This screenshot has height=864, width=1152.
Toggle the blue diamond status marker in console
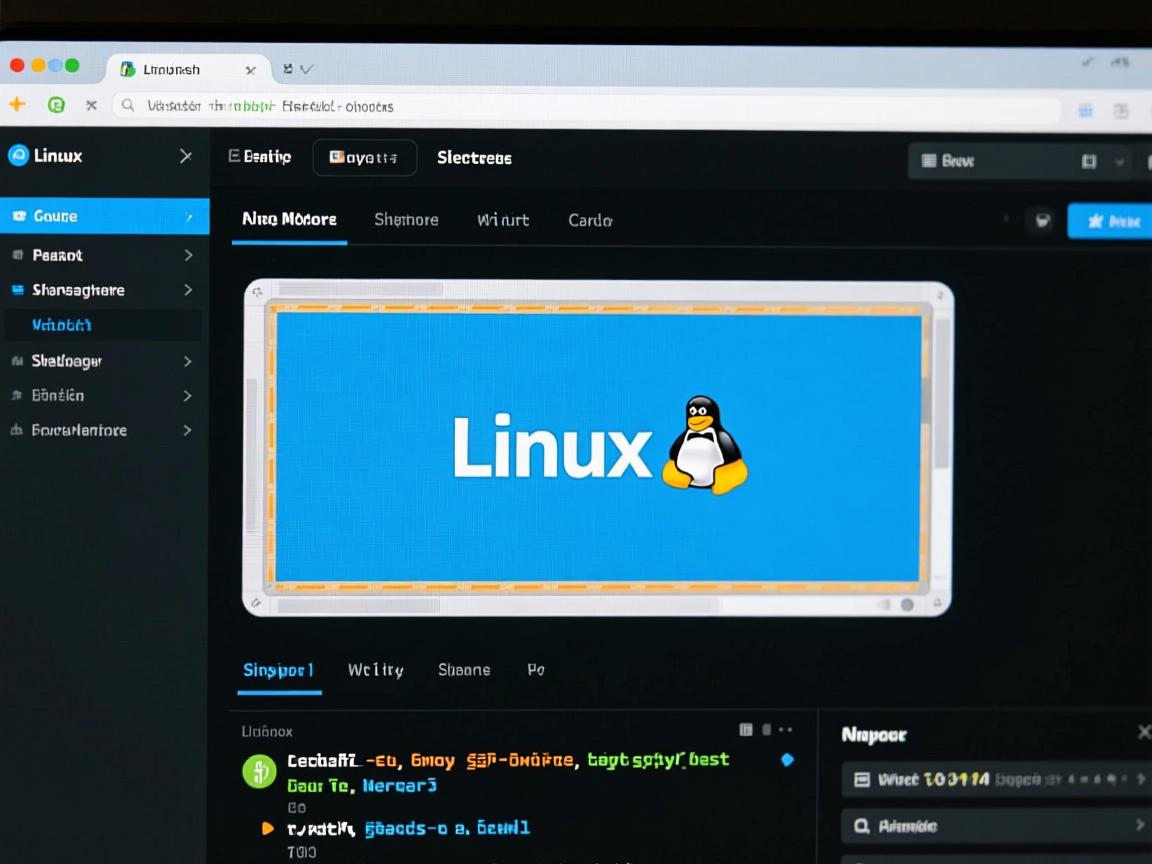pos(787,760)
